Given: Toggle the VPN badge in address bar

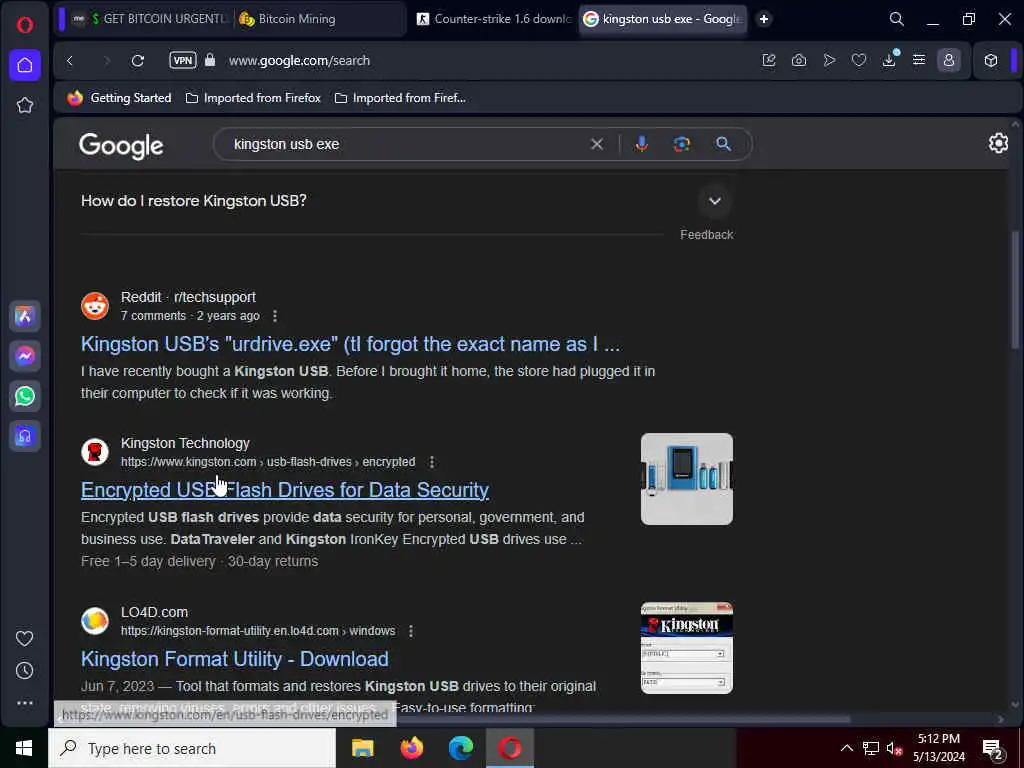Looking at the screenshot, I should tap(183, 60).
